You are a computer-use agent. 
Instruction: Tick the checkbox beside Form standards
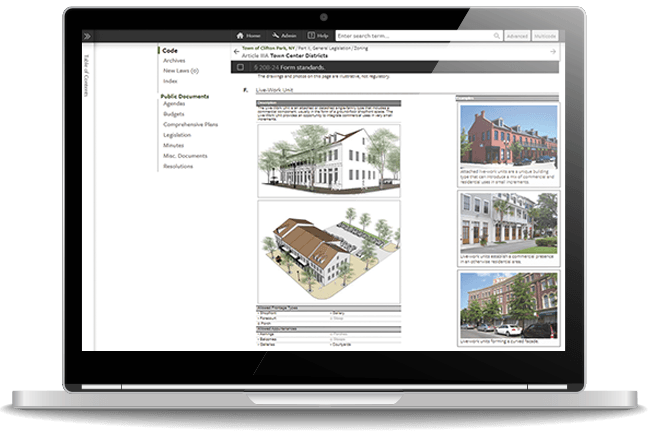240,67
